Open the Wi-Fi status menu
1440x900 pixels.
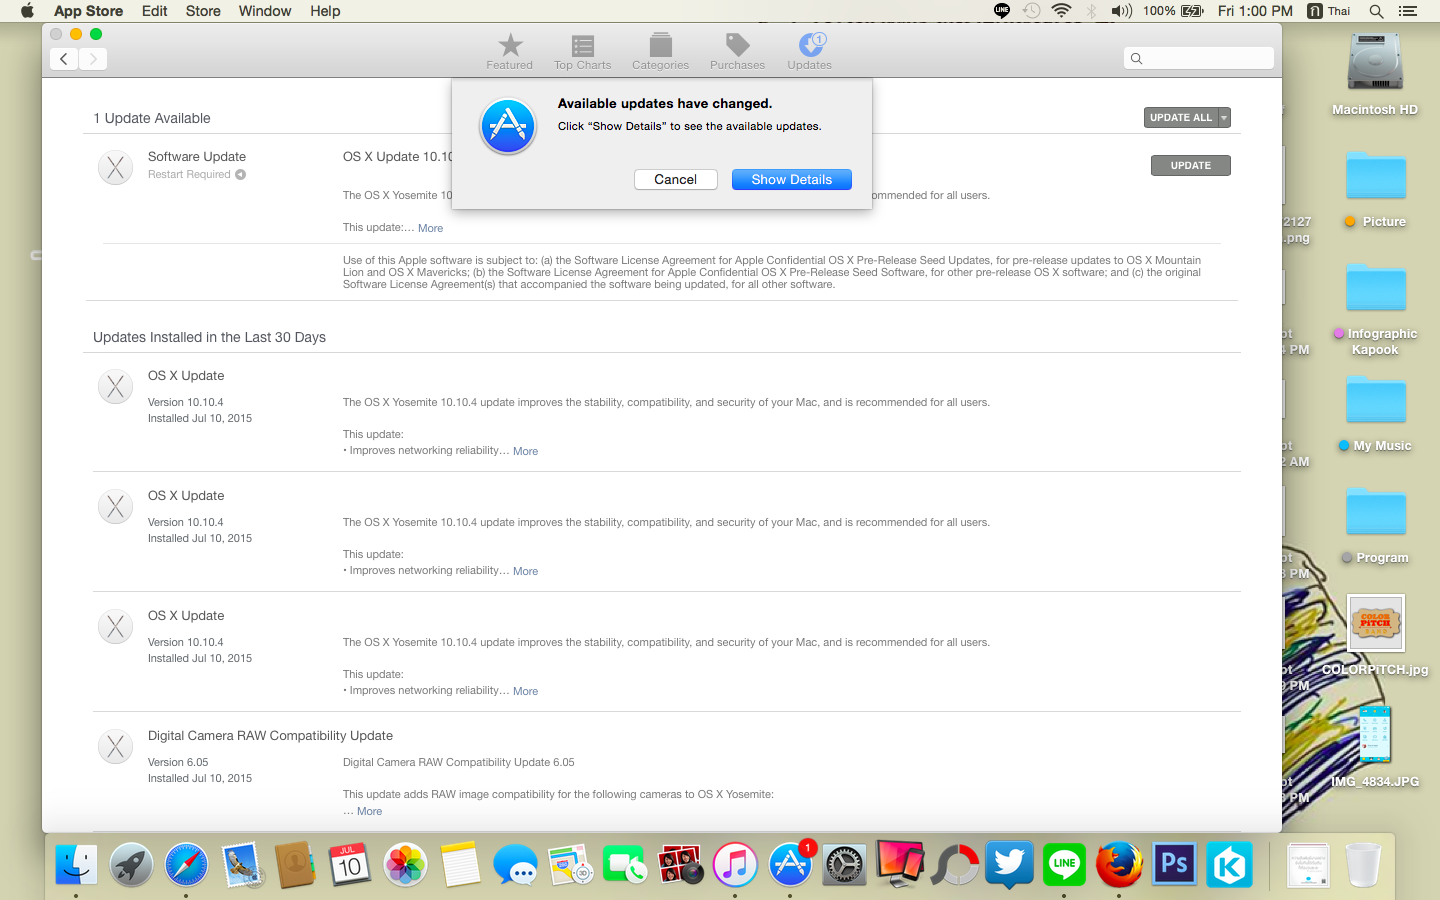point(1062,11)
